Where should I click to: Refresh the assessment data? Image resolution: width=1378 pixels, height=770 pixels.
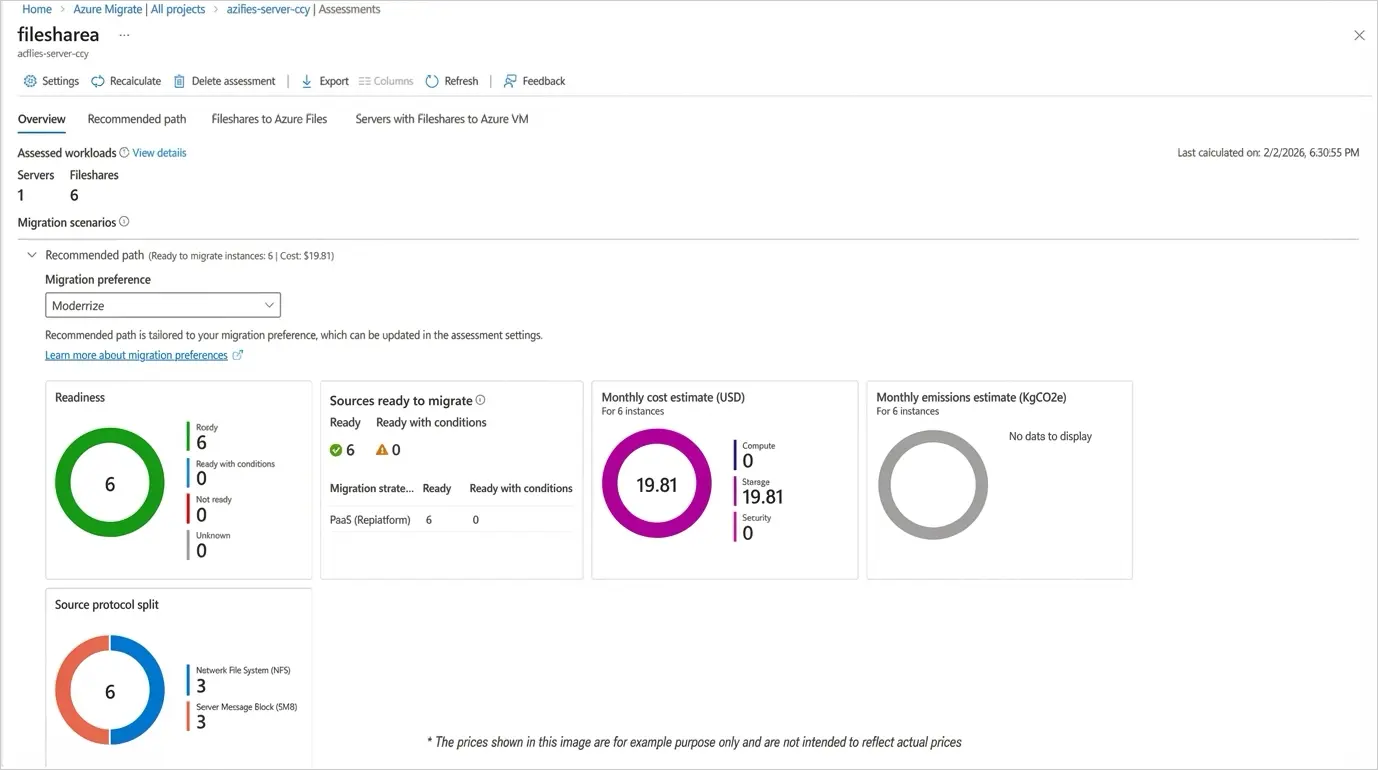coord(432,81)
